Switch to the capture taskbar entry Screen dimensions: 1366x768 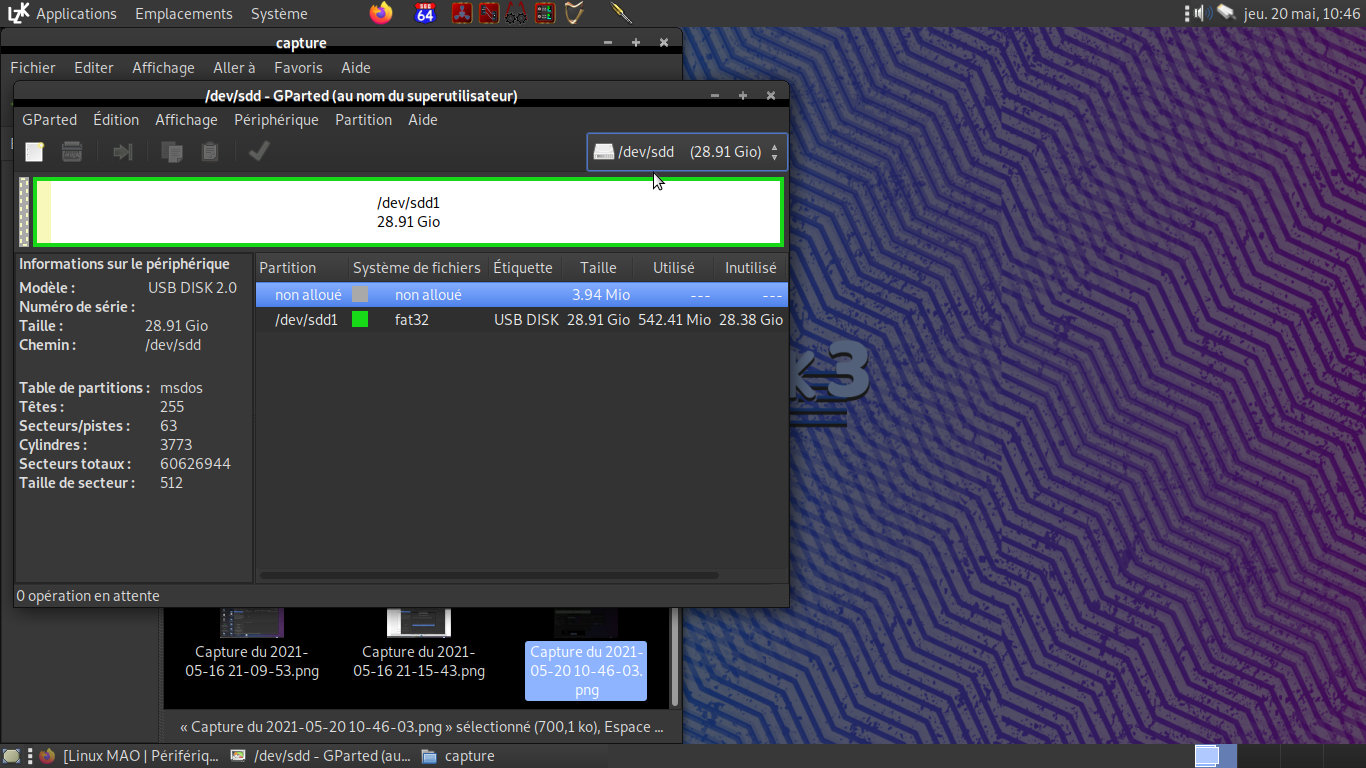point(458,756)
